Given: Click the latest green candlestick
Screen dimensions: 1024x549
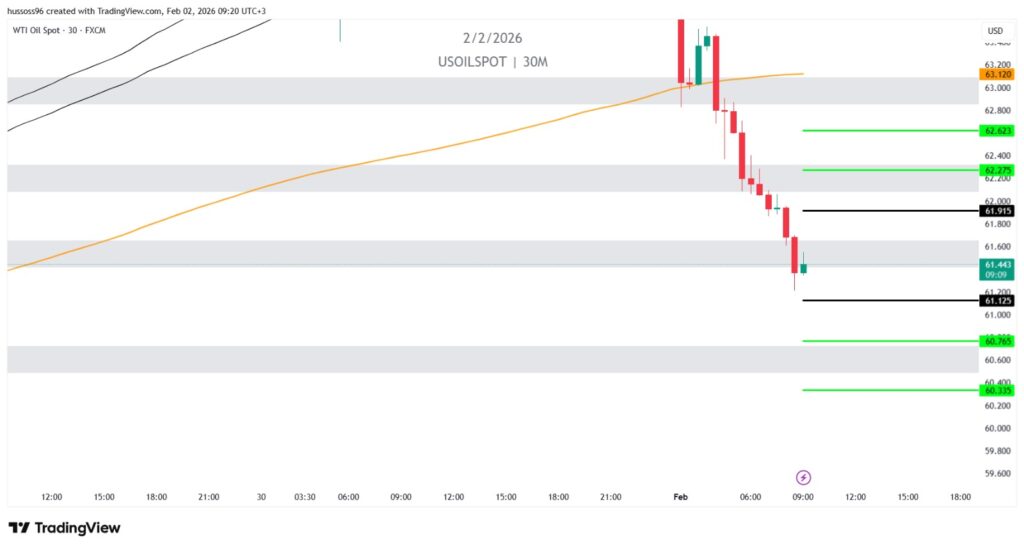Looking at the screenshot, I should 803,268.
